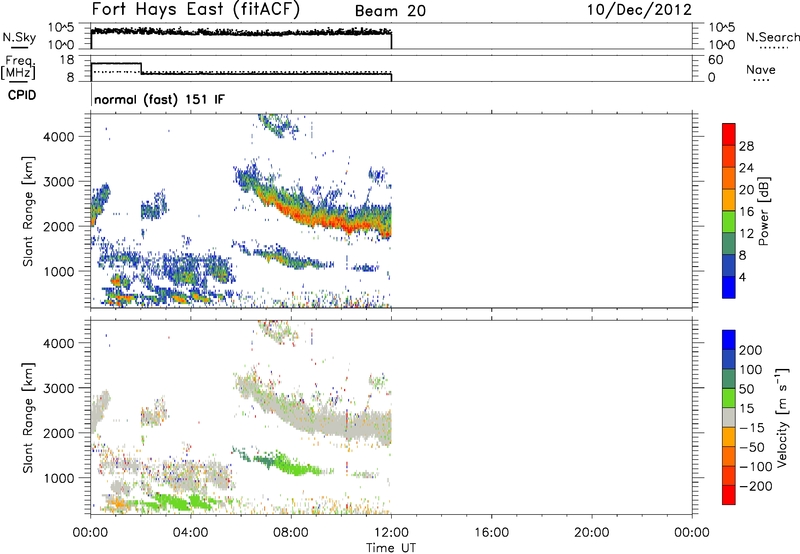Click the "1000" tick in the Velocity panel
This screenshot has width=800, height=554.
click(59, 478)
